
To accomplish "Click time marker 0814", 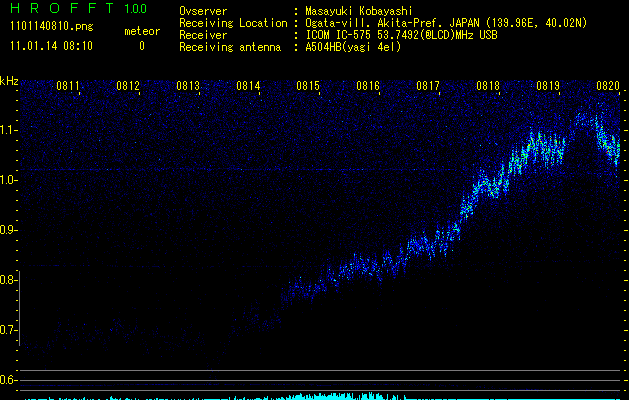I will click(x=248, y=86).
